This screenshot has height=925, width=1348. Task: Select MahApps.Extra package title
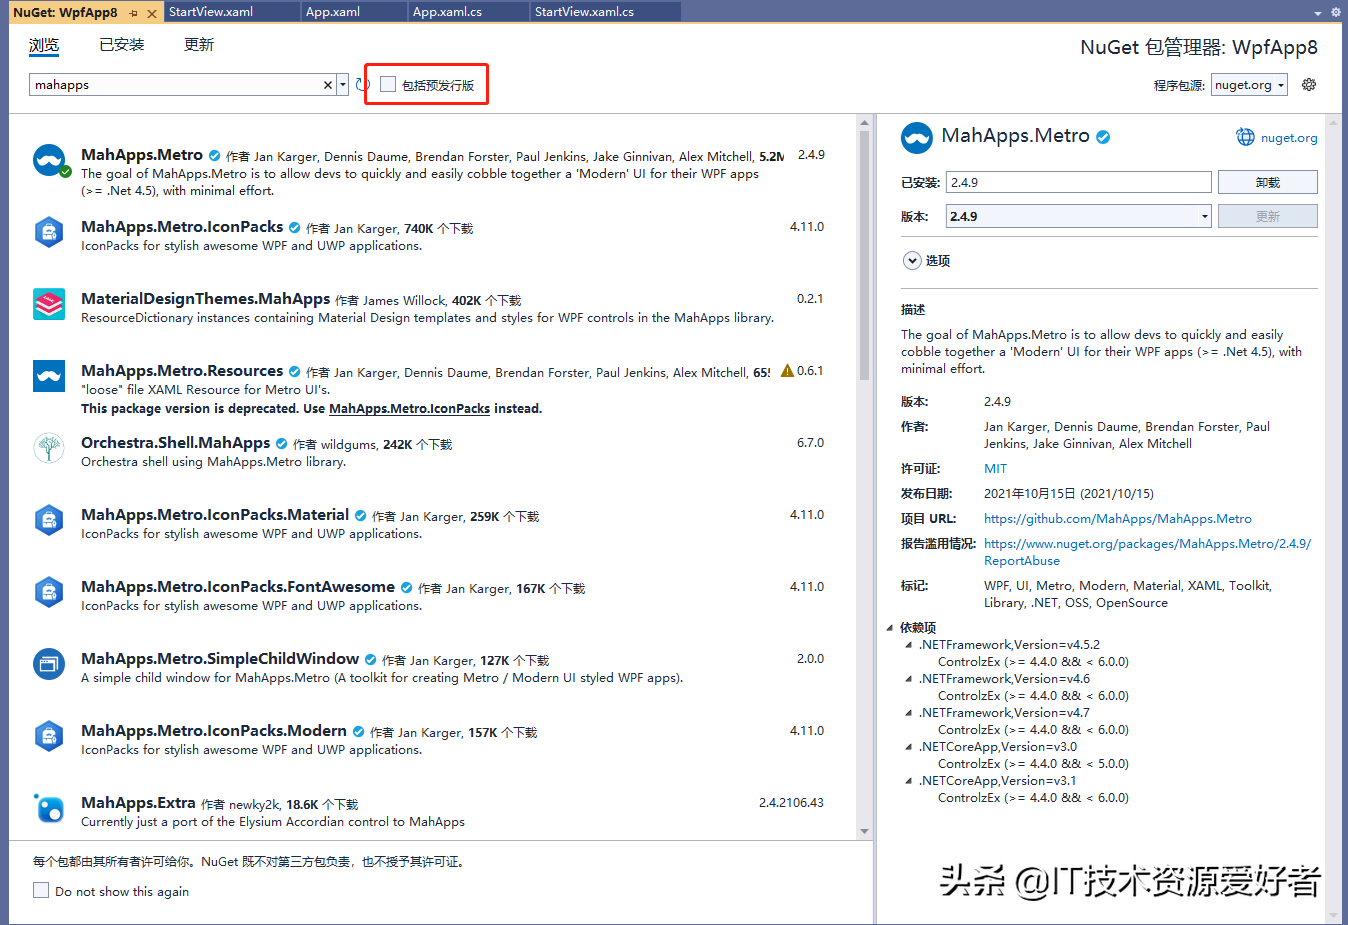138,803
